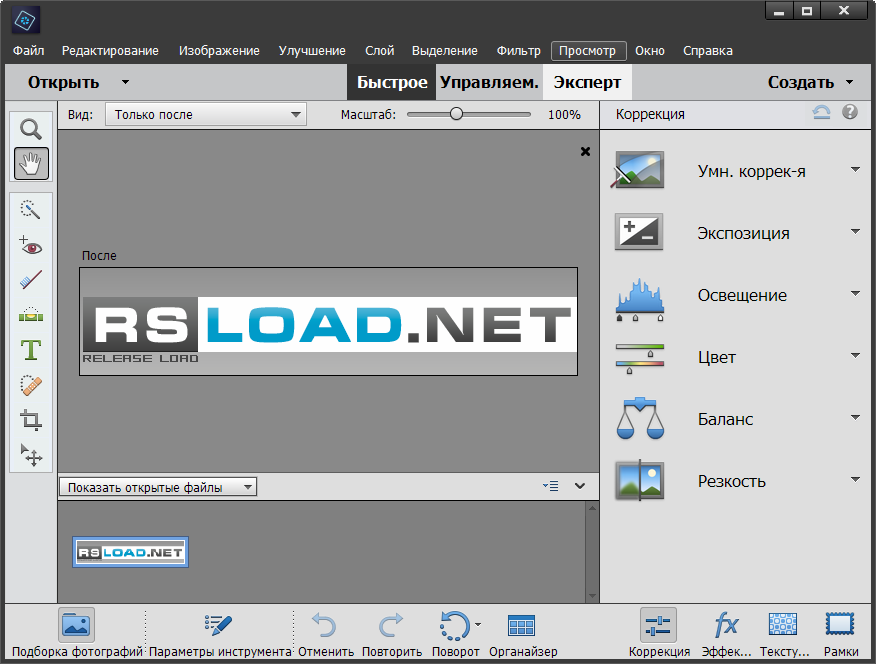Open the Справка menu
The width and height of the screenshot is (876, 664).
(x=707, y=51)
